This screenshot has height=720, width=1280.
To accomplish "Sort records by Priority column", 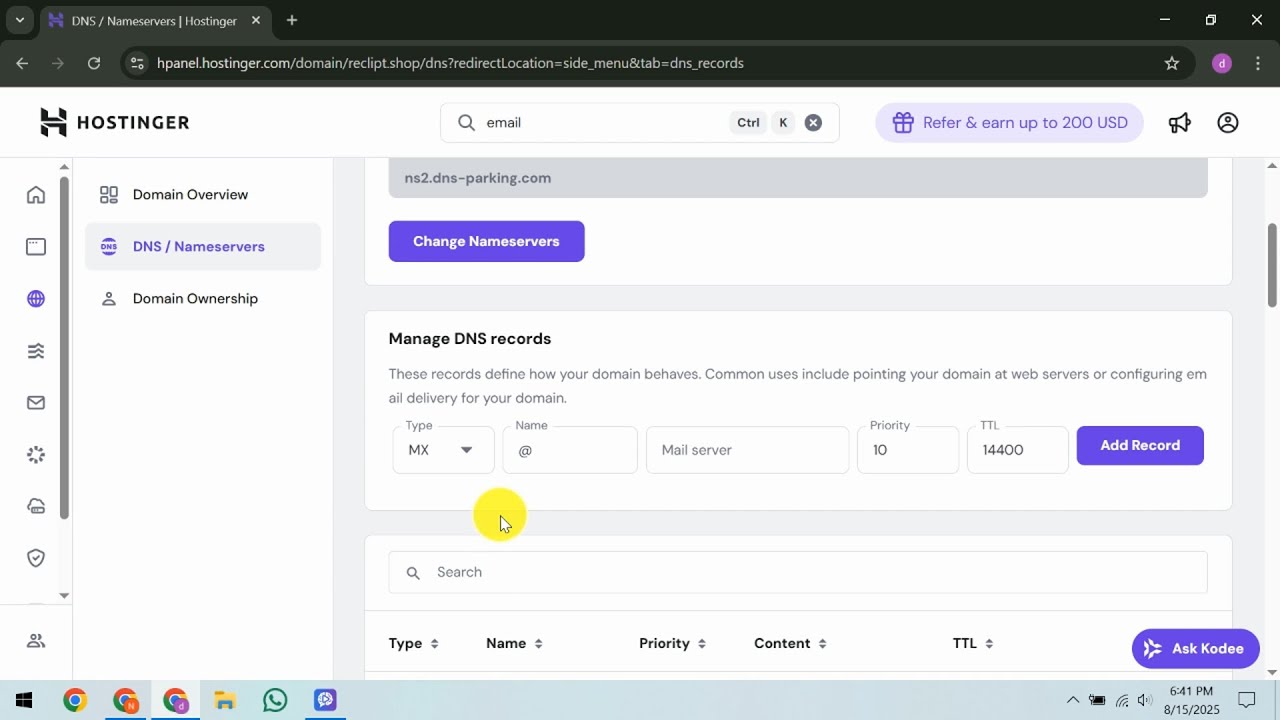I will pos(672,643).
